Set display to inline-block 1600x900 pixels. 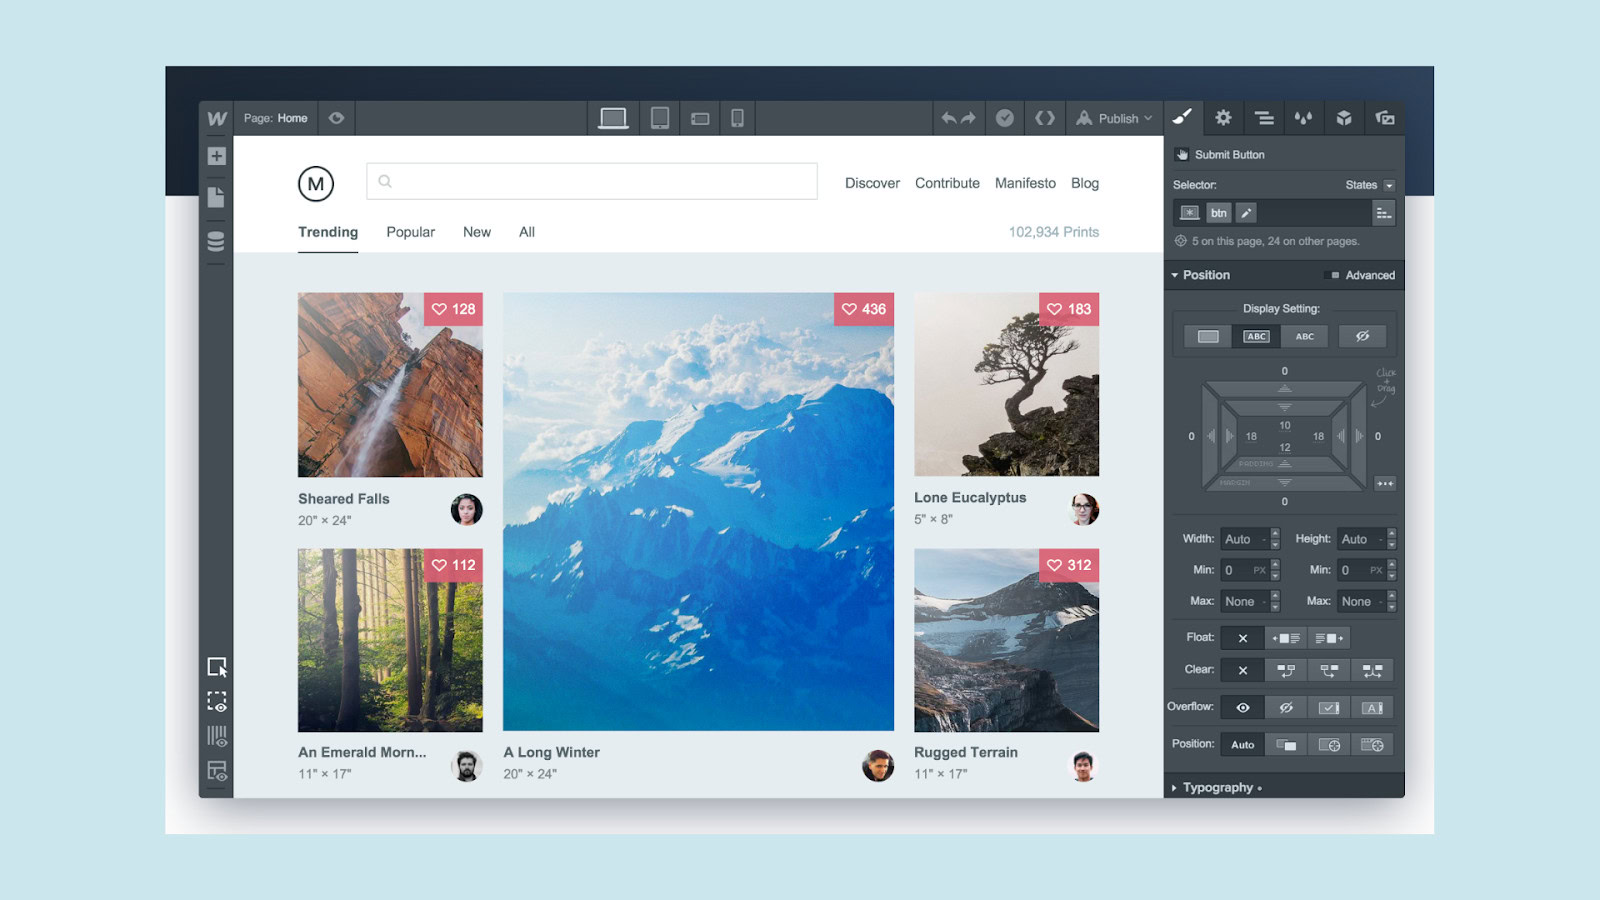tap(1257, 337)
